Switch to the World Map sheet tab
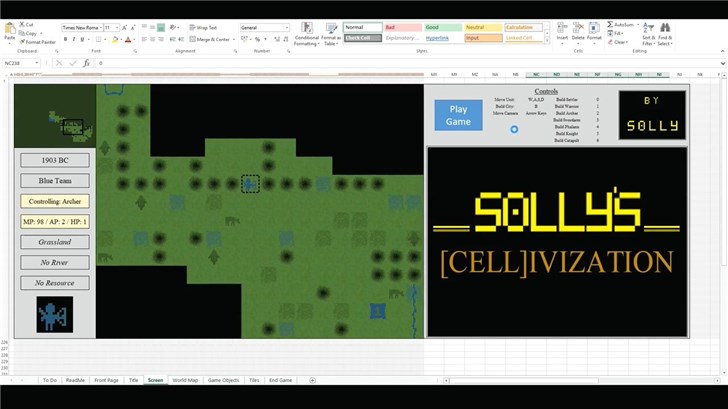Viewport: 728px width, 409px height. click(x=185, y=380)
